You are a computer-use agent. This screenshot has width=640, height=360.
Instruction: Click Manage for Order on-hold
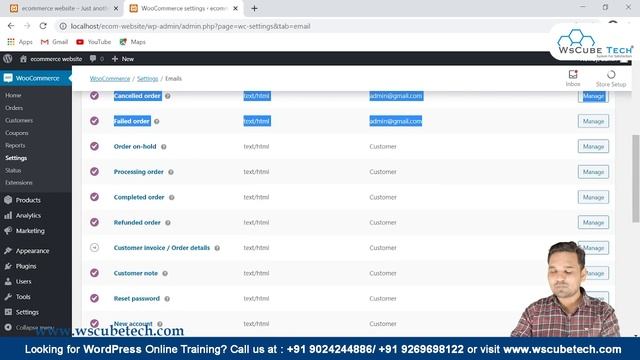(x=593, y=147)
